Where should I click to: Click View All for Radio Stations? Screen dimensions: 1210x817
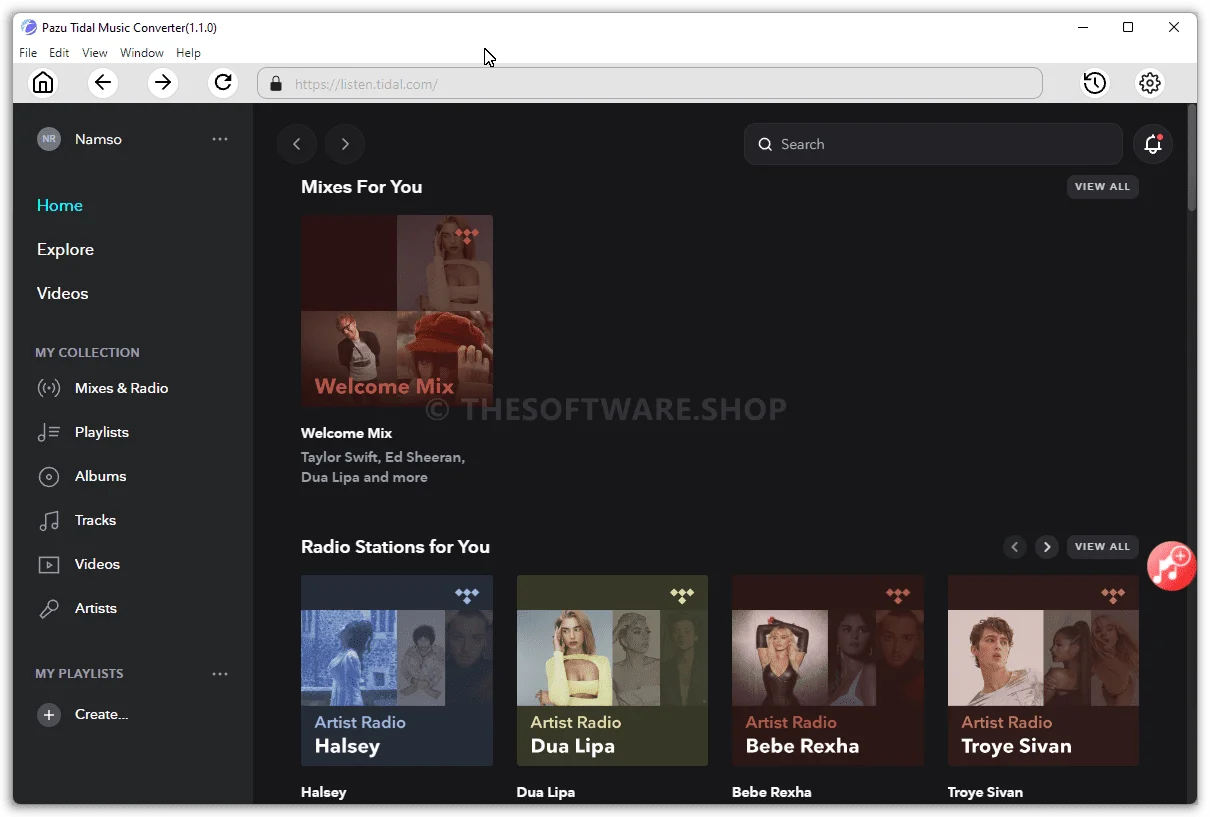(x=1102, y=546)
